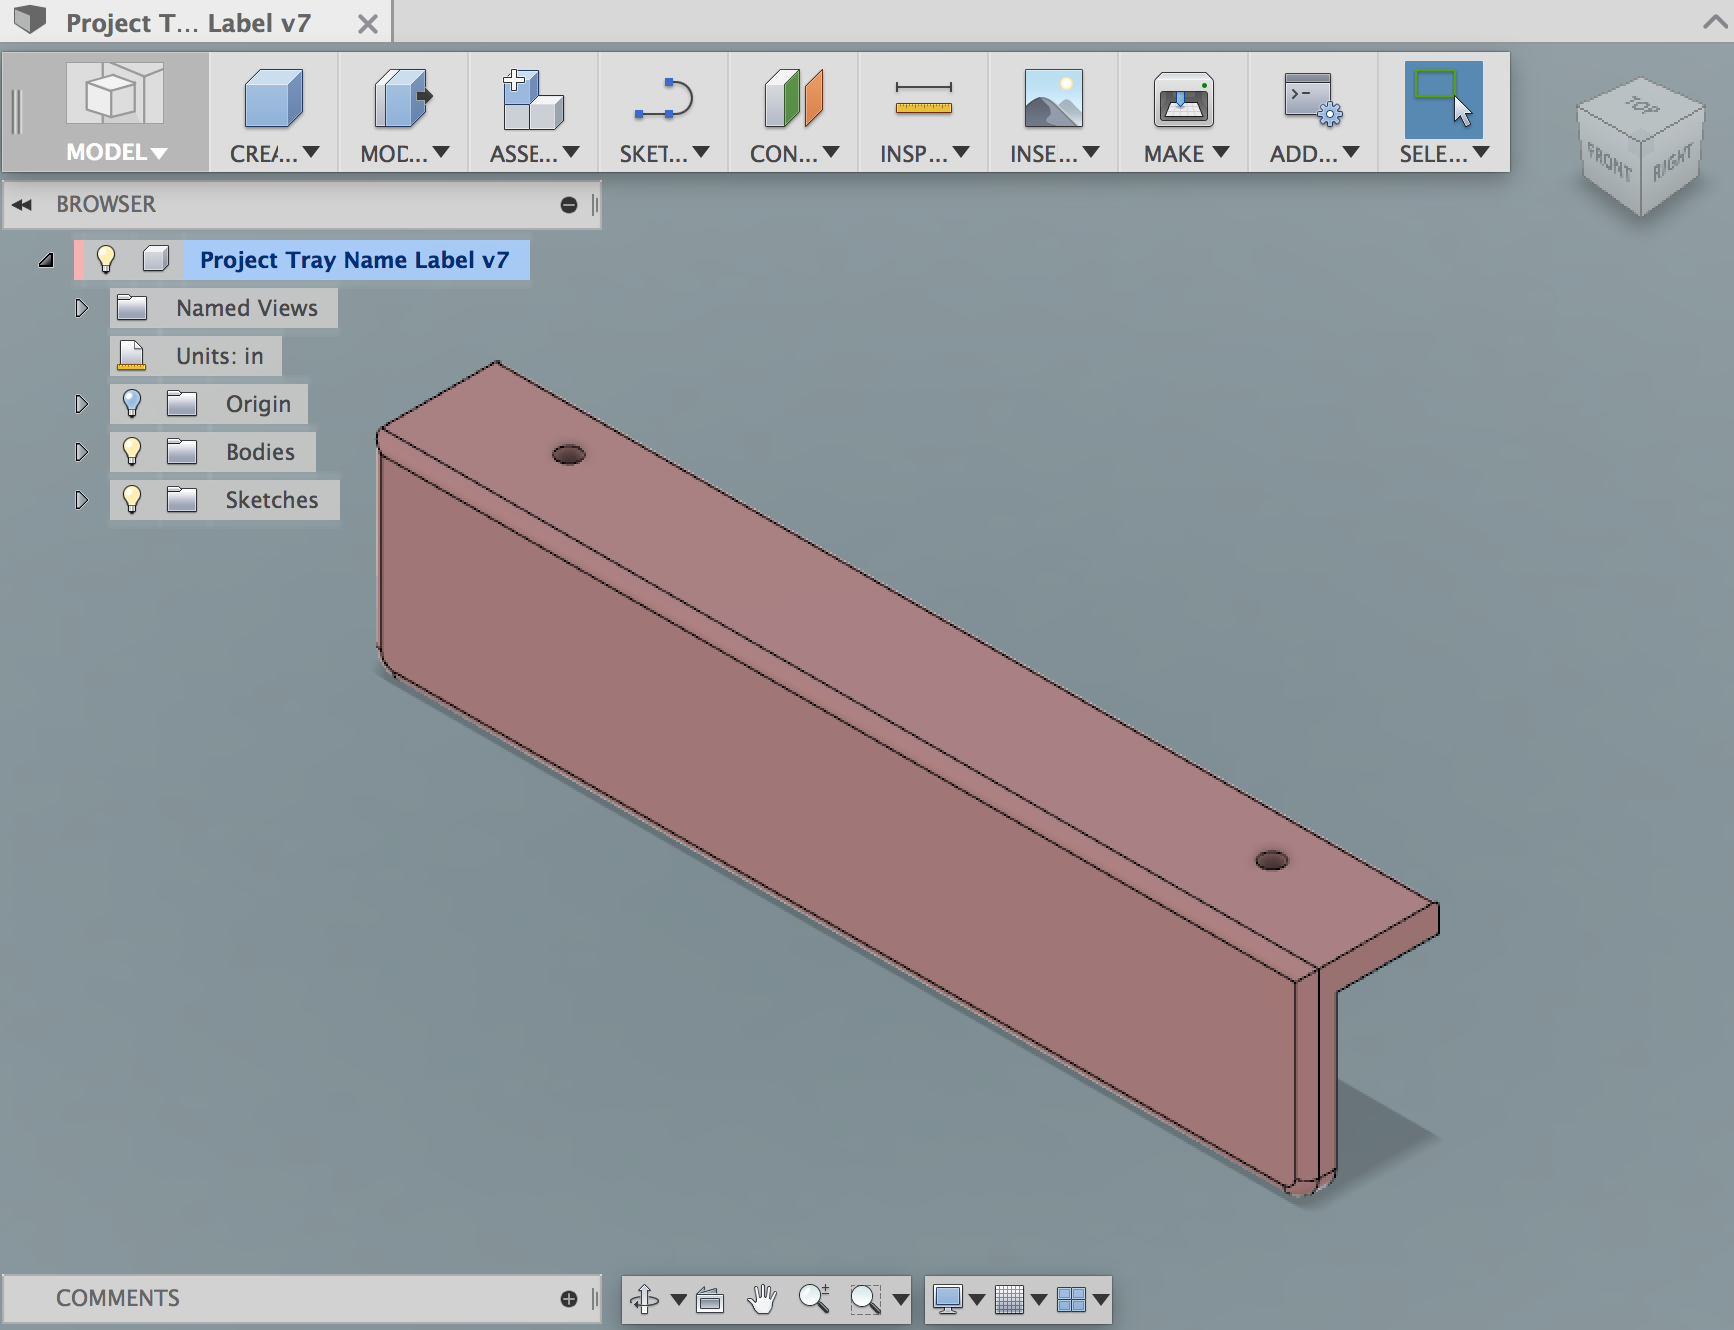1734x1330 pixels.
Task: Open the Display Settings dropdown in navigation bar
Action: click(x=958, y=1299)
